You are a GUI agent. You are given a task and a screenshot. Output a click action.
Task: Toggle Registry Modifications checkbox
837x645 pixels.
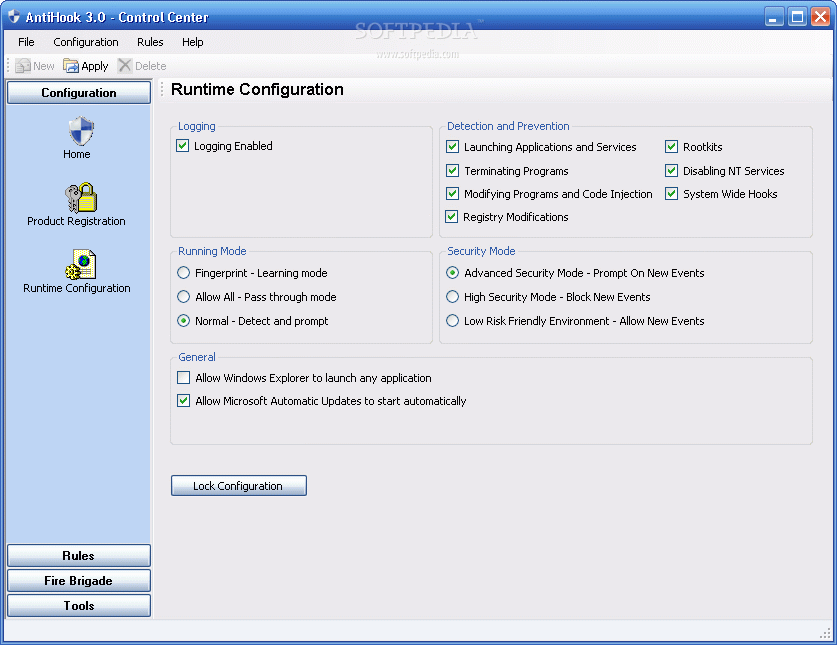point(452,217)
